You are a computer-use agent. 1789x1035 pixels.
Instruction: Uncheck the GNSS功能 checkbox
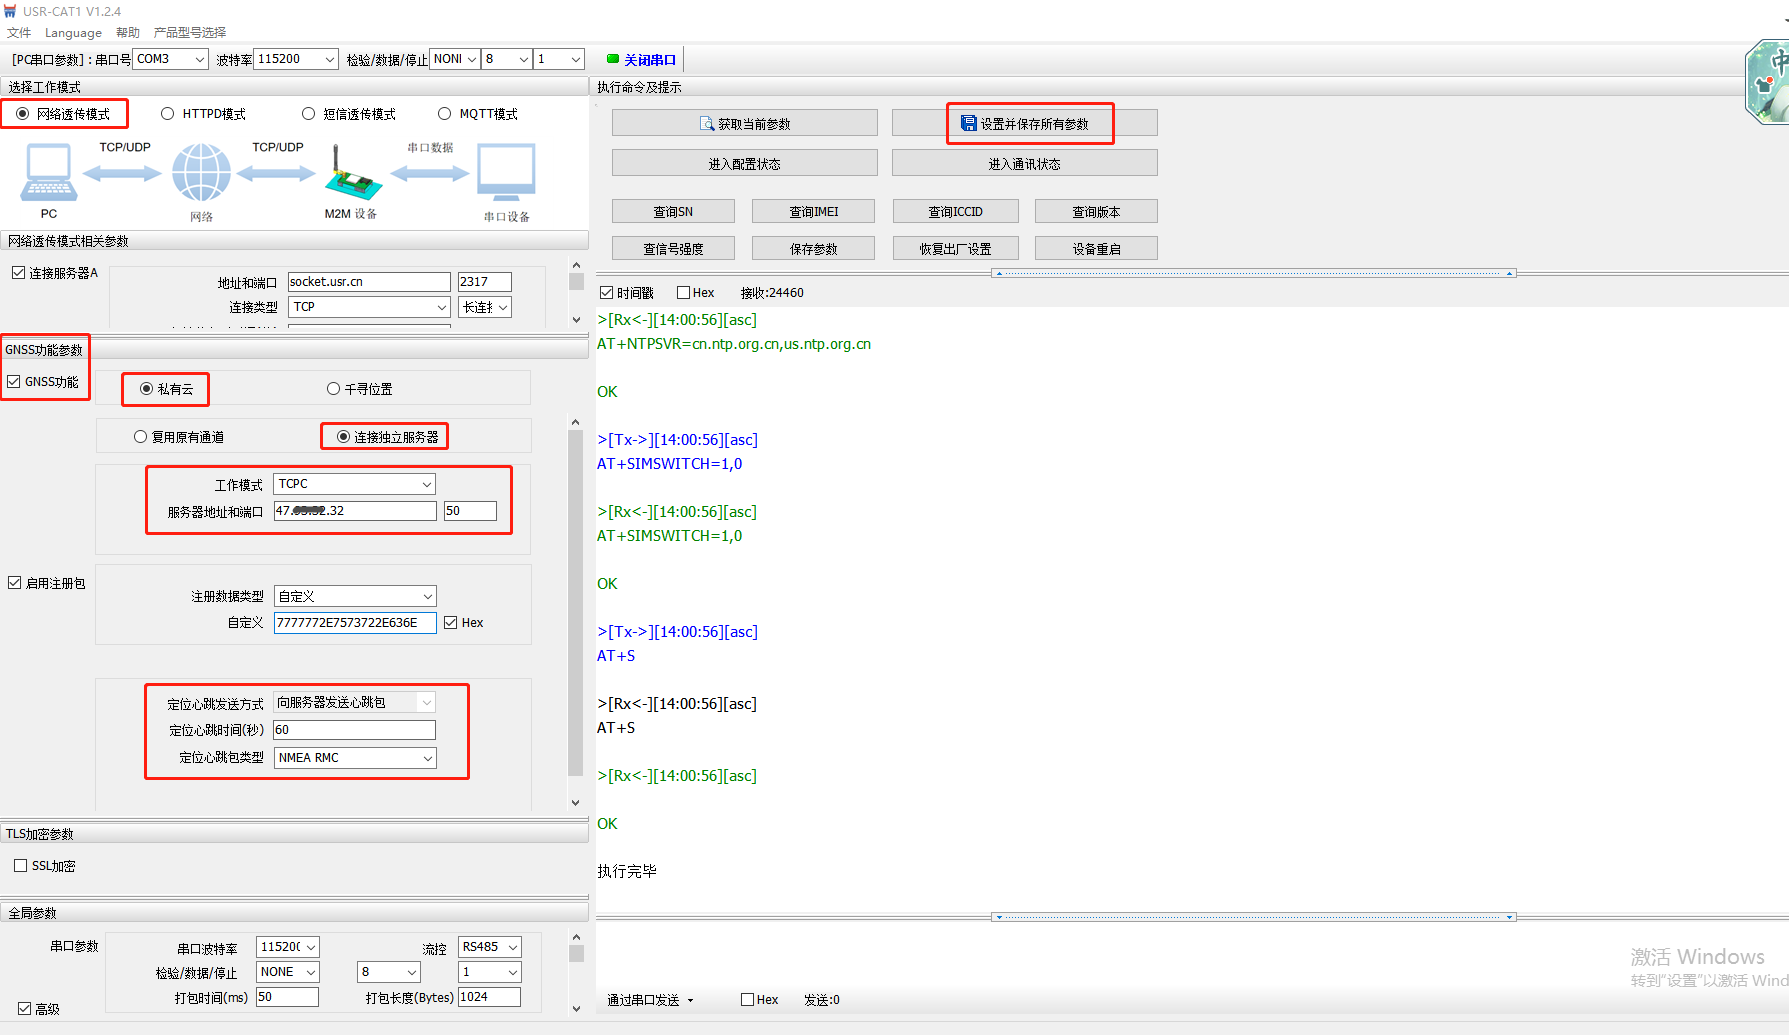coord(14,382)
